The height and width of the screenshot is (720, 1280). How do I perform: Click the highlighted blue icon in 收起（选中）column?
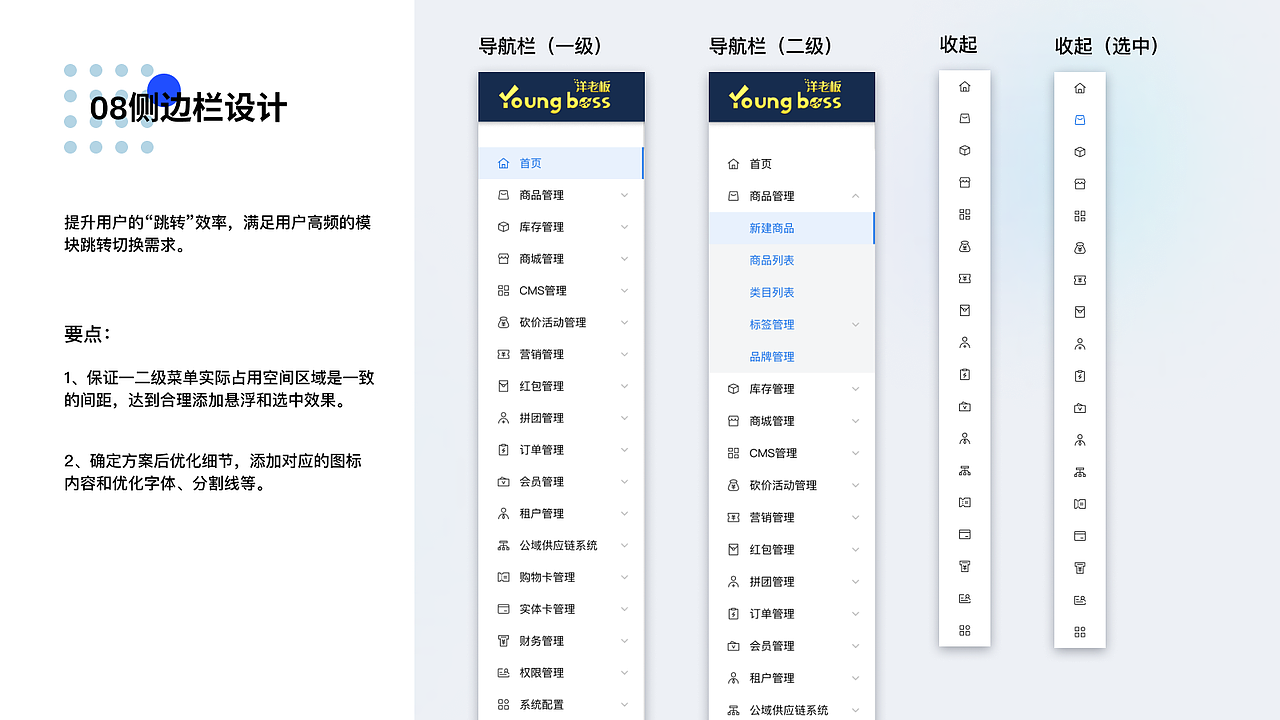[x=1079, y=118]
